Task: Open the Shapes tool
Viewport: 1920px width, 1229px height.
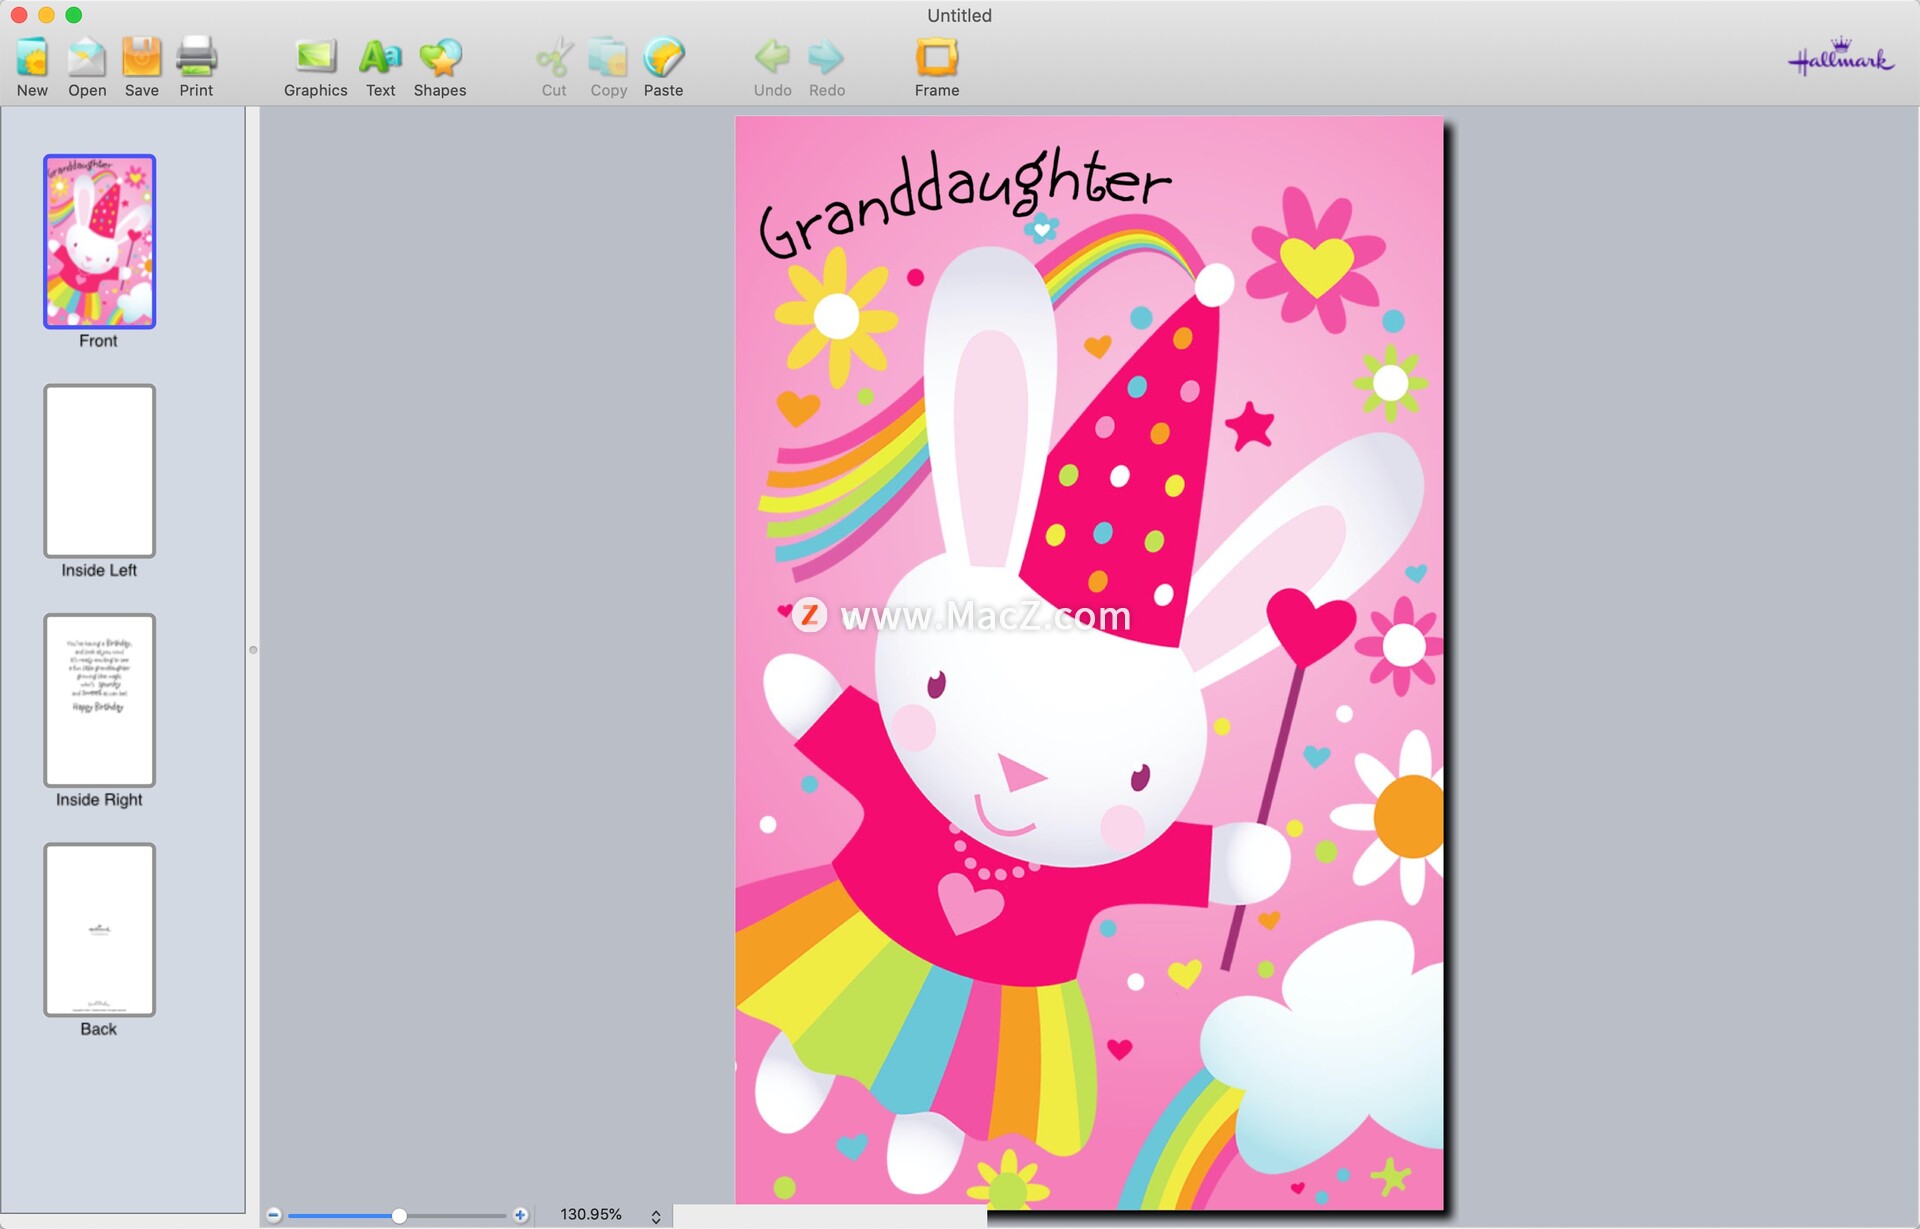Action: tap(440, 58)
